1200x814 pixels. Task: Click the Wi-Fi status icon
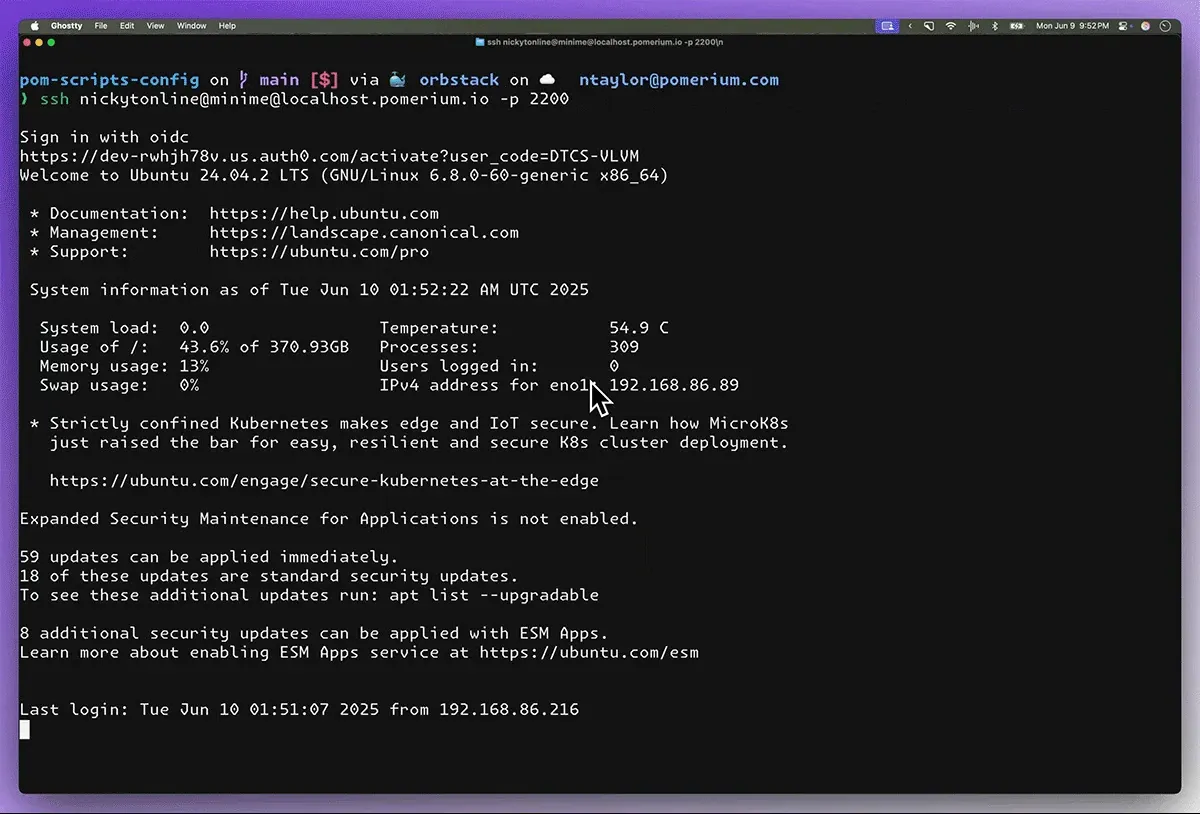(x=951, y=26)
